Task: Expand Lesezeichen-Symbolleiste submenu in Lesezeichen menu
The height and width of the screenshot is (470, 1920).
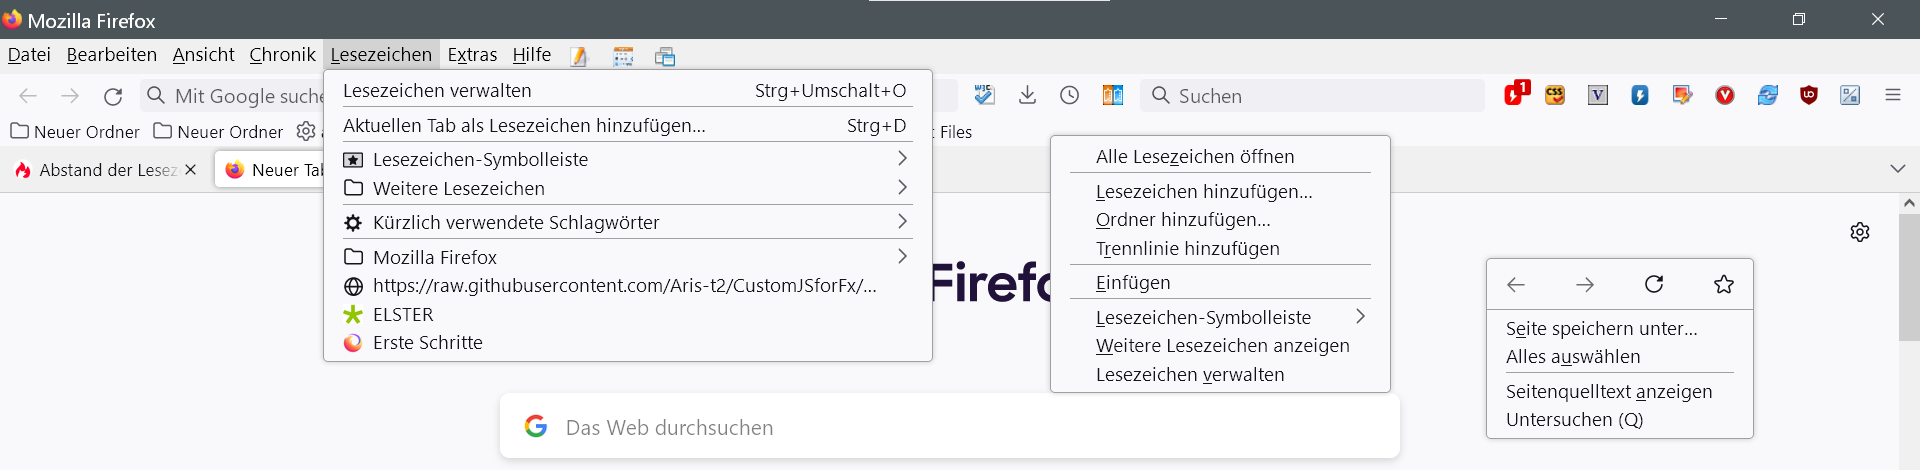Action: (627, 159)
